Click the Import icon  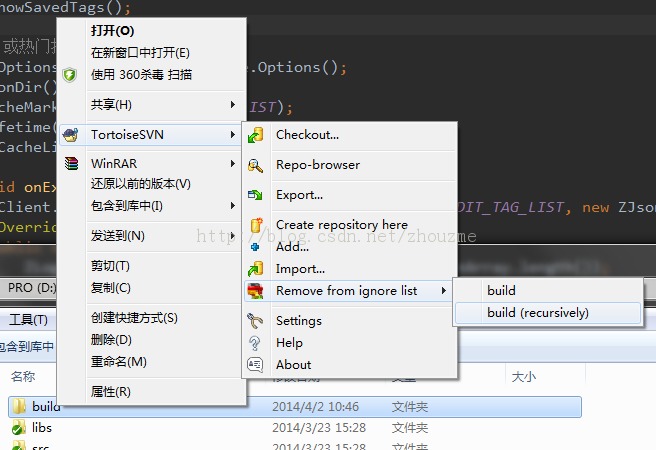(x=255, y=269)
